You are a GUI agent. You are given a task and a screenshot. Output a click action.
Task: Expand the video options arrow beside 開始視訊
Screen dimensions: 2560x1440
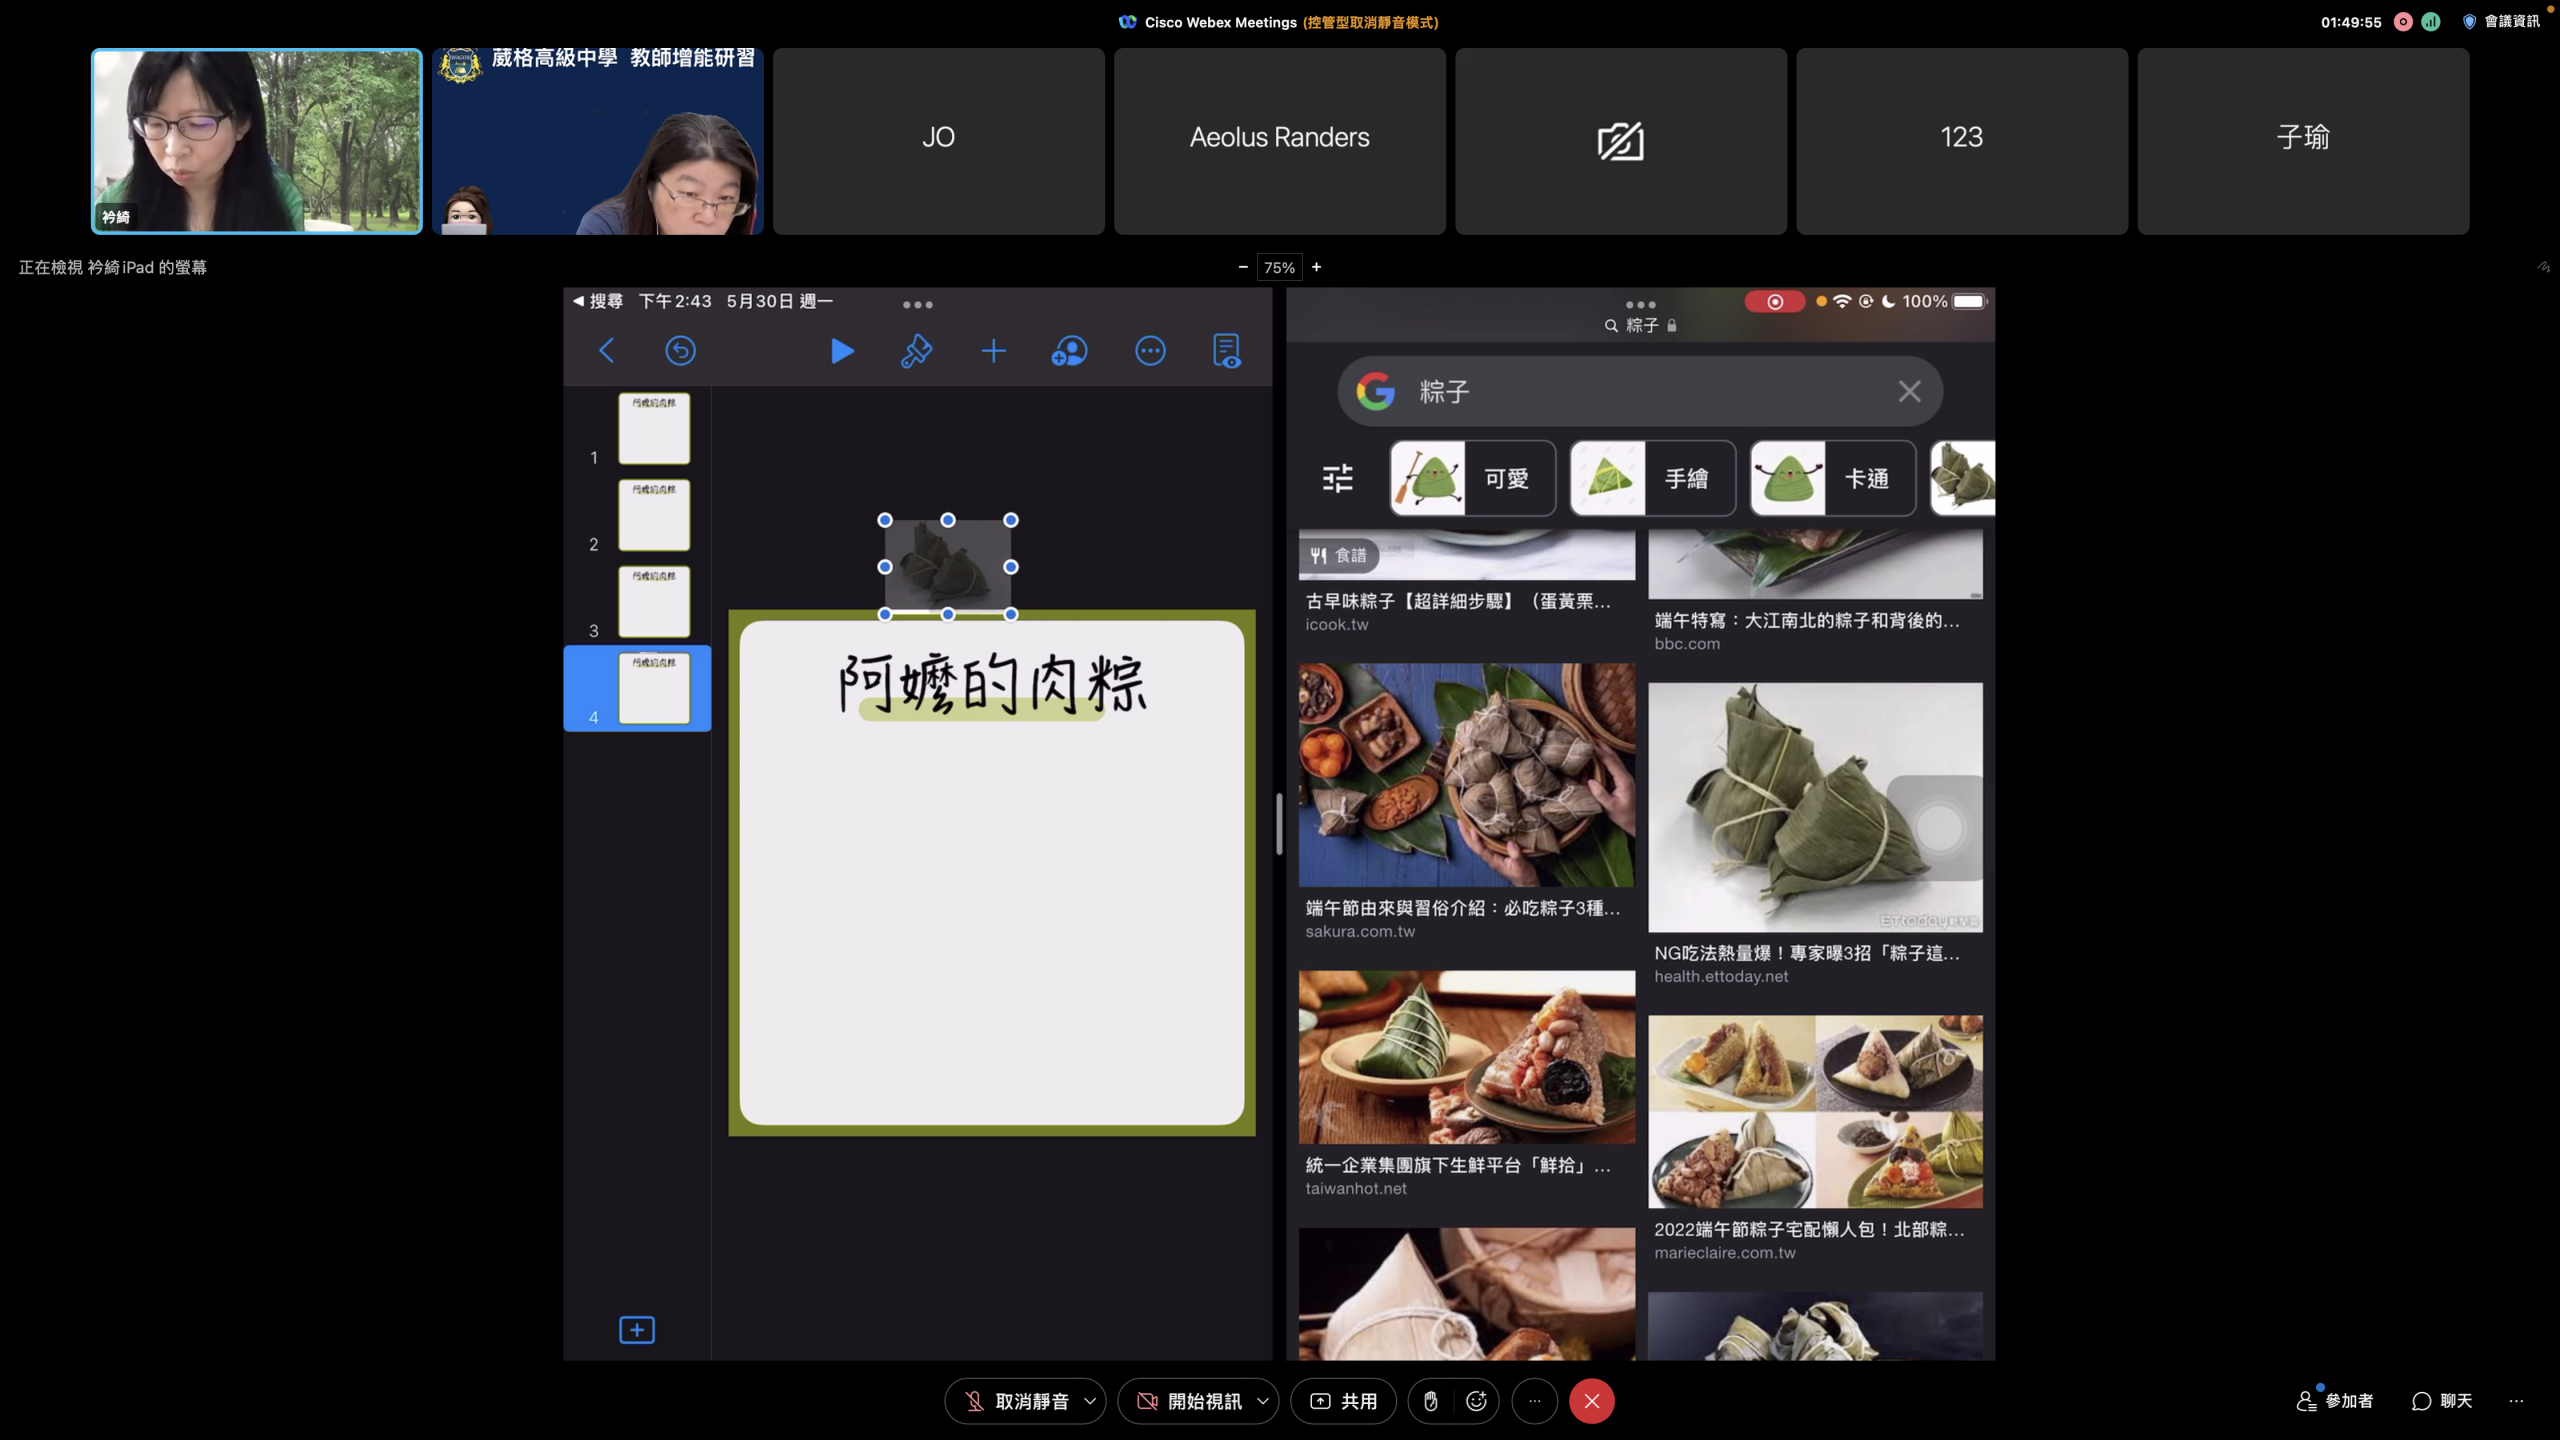(x=1263, y=1401)
